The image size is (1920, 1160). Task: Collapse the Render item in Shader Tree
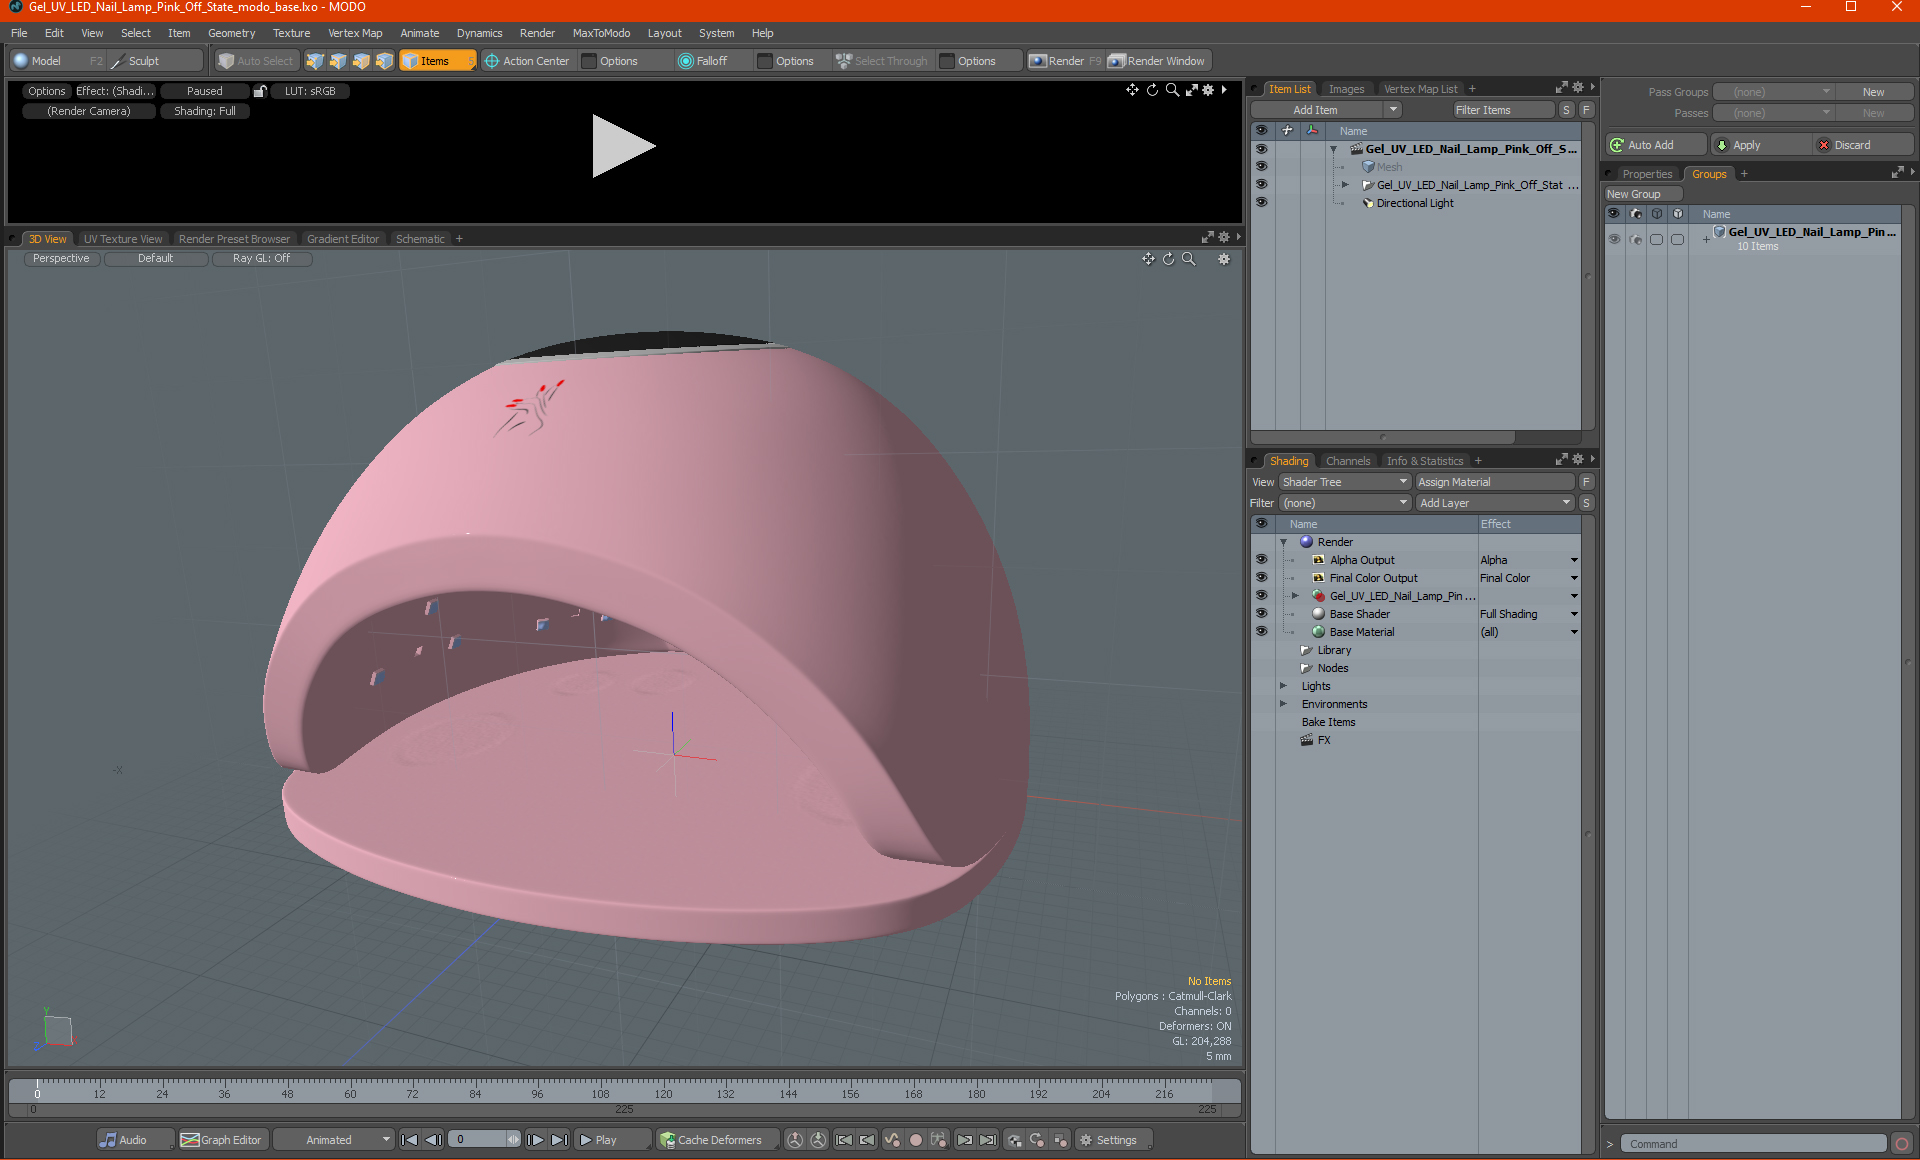point(1283,542)
